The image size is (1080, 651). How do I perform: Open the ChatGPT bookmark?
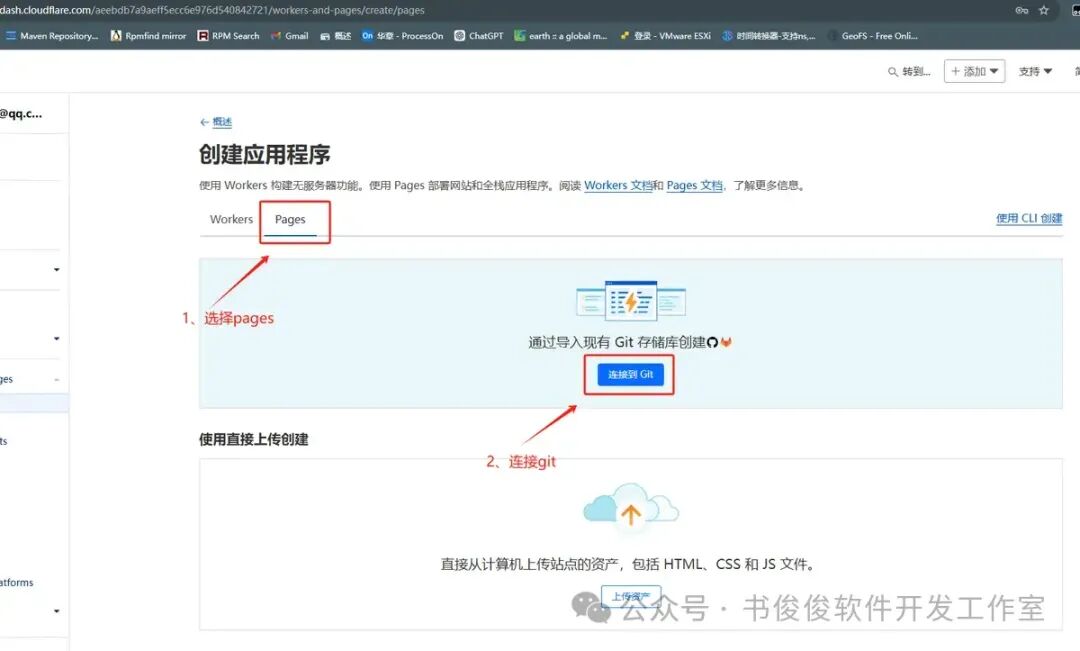[479, 36]
